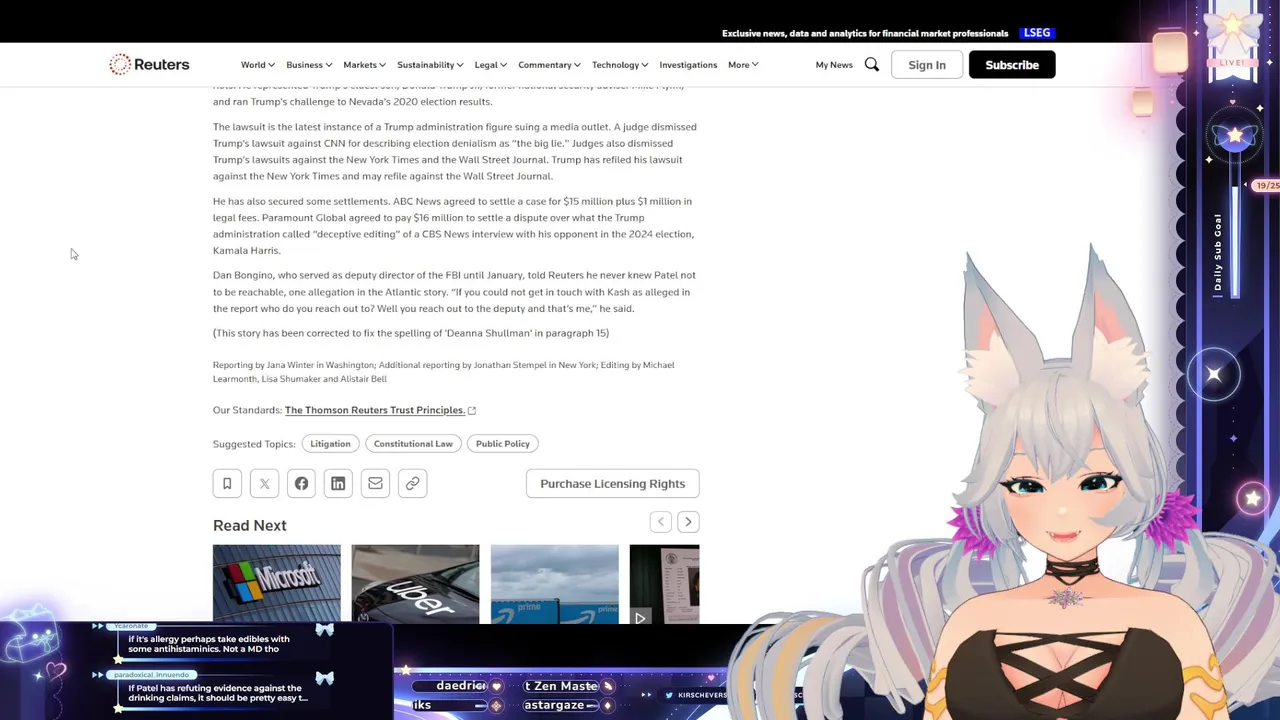Image resolution: width=1280 pixels, height=720 pixels.
Task: Expand the Legal menu
Action: pyautogui.click(x=490, y=65)
